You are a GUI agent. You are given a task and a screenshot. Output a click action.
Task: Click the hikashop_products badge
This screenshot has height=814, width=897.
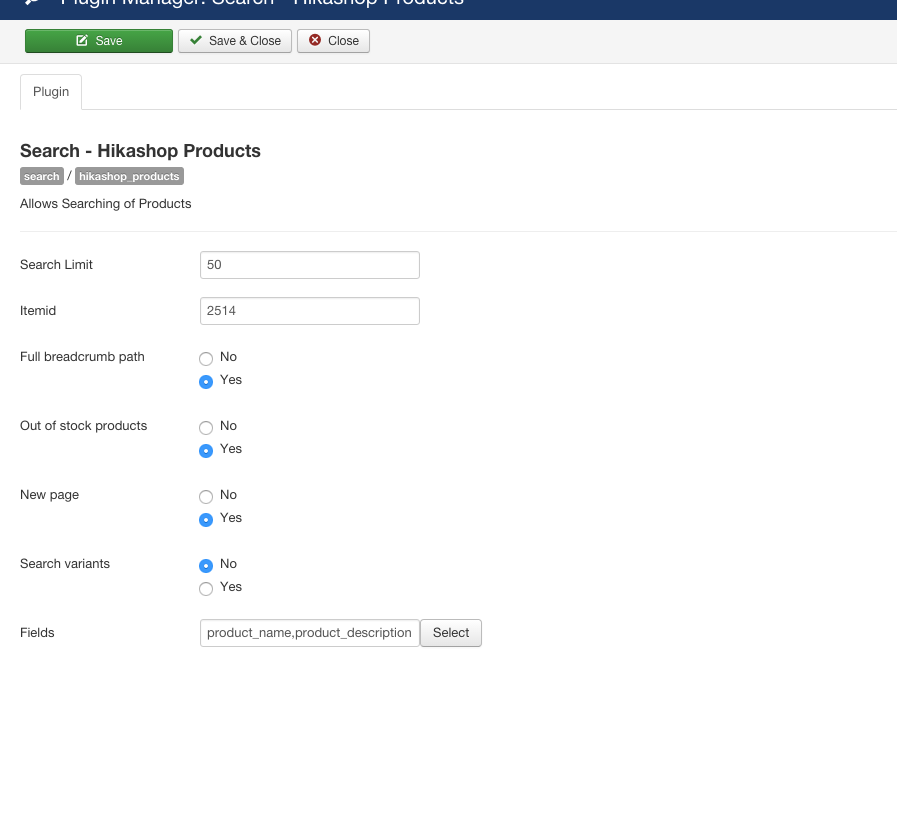point(129,177)
